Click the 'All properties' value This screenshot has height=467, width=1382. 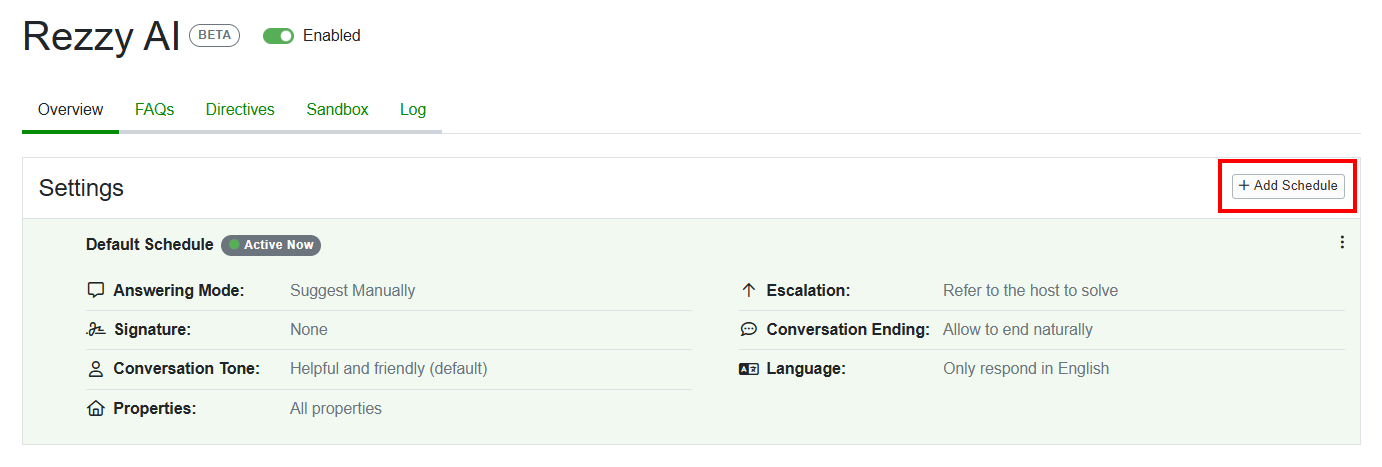(x=336, y=409)
